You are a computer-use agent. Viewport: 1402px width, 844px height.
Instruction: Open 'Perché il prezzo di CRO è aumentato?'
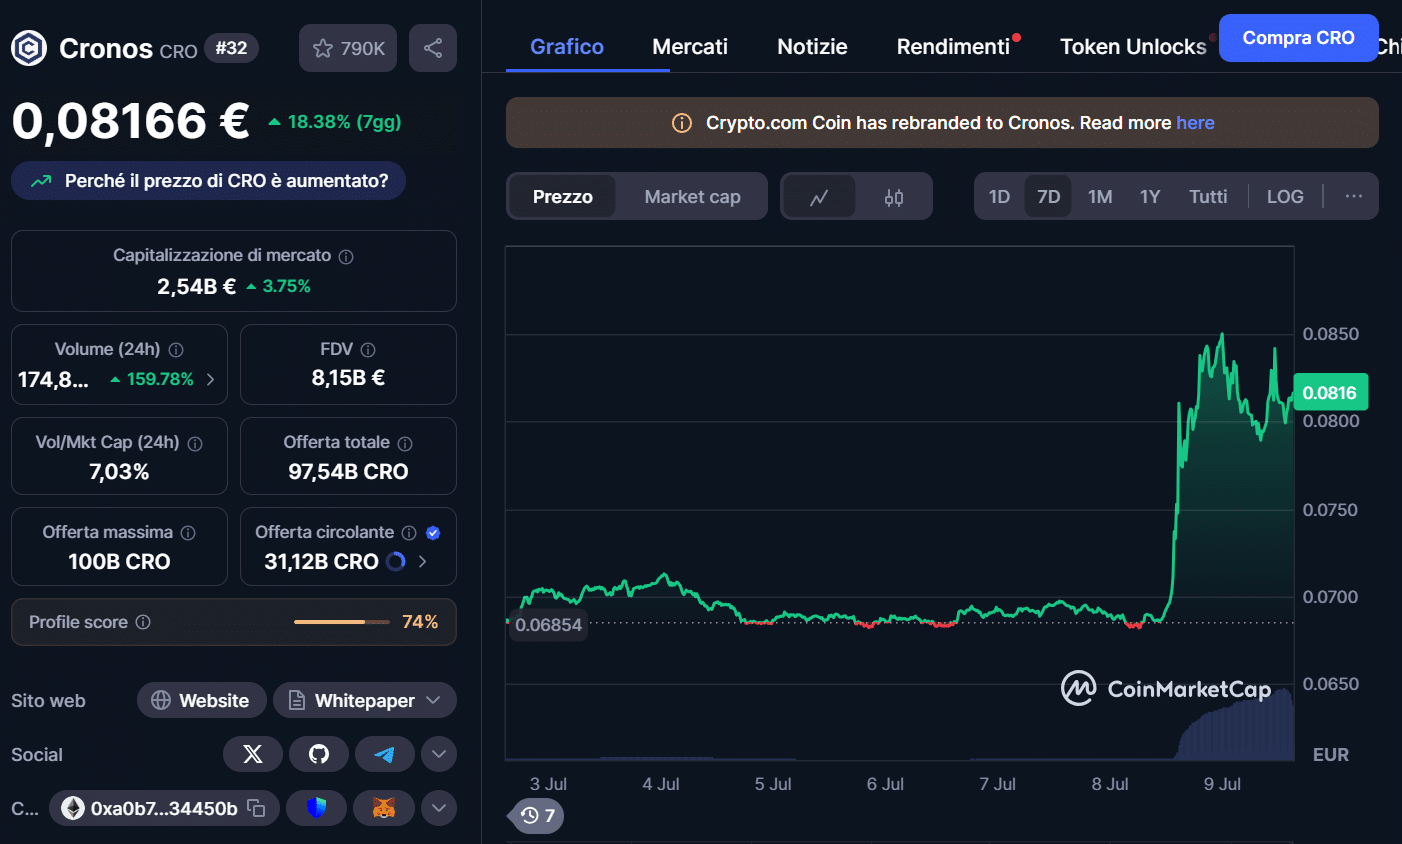[x=208, y=181]
